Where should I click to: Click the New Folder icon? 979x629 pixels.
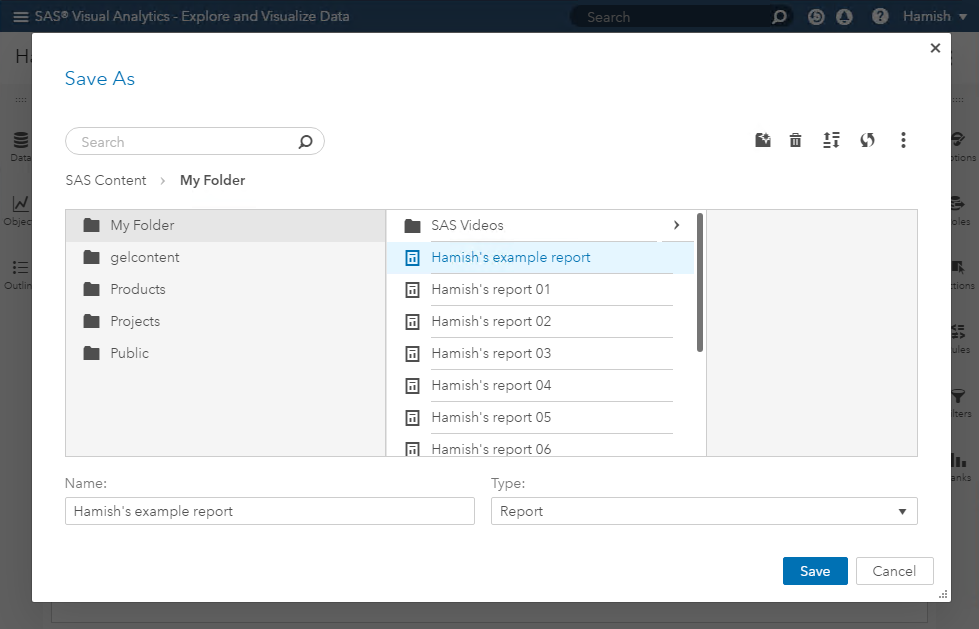[x=763, y=141]
